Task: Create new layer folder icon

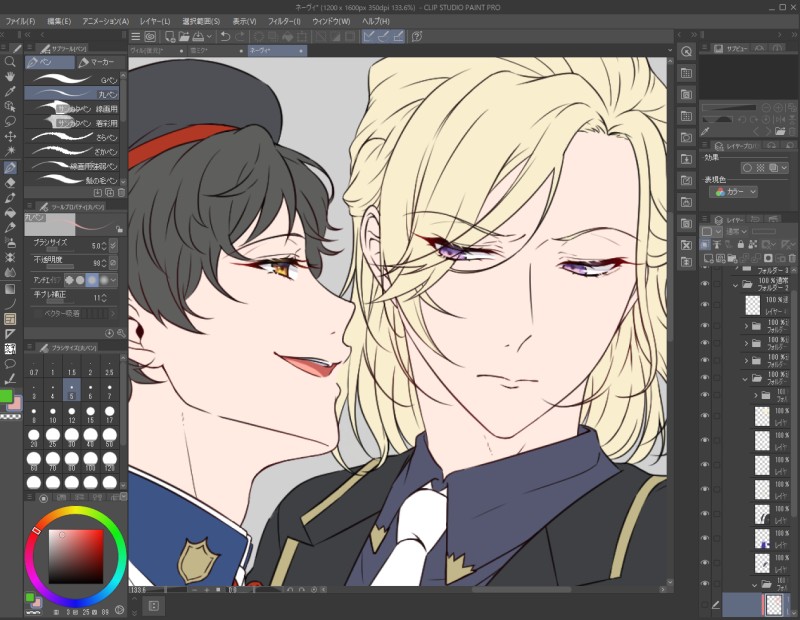Action: 732,259
